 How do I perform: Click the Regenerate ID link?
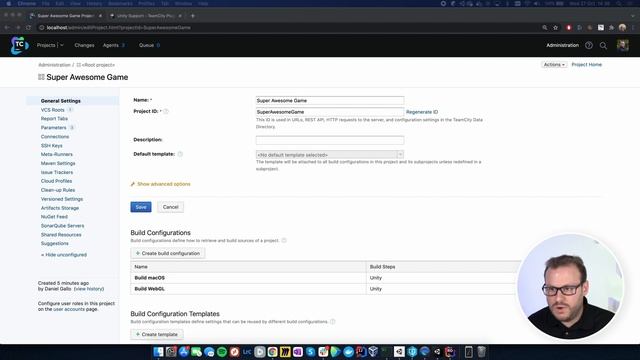point(422,112)
